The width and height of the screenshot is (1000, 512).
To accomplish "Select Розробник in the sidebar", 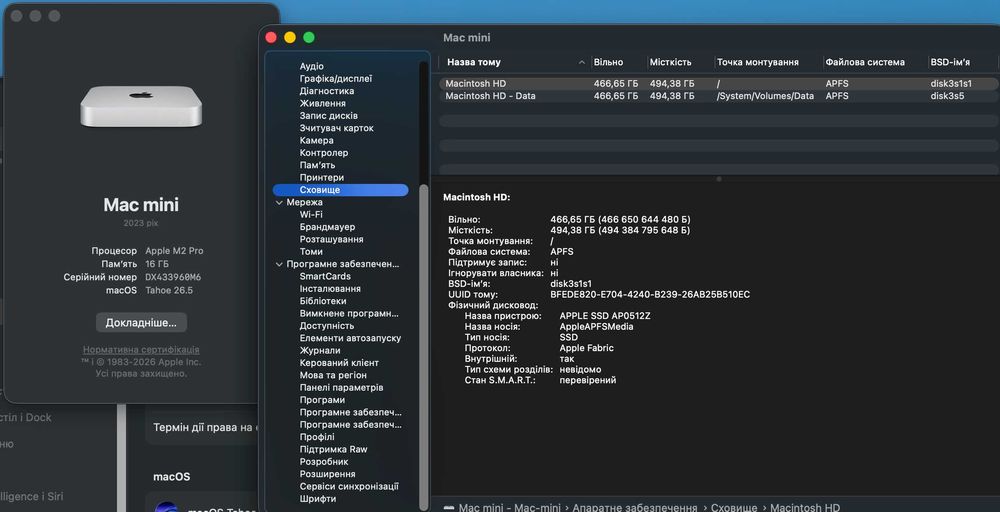I will coord(324,462).
